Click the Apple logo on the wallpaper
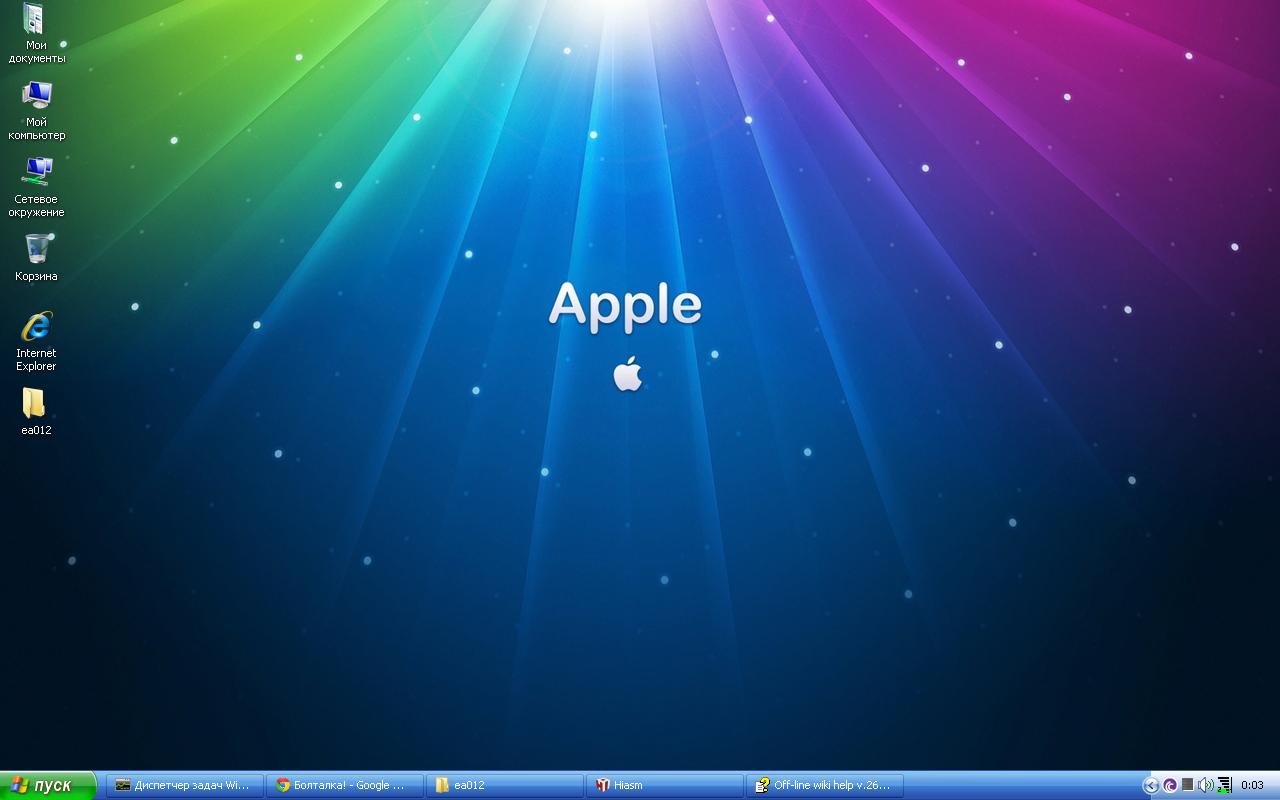The height and width of the screenshot is (800, 1280). tap(628, 373)
